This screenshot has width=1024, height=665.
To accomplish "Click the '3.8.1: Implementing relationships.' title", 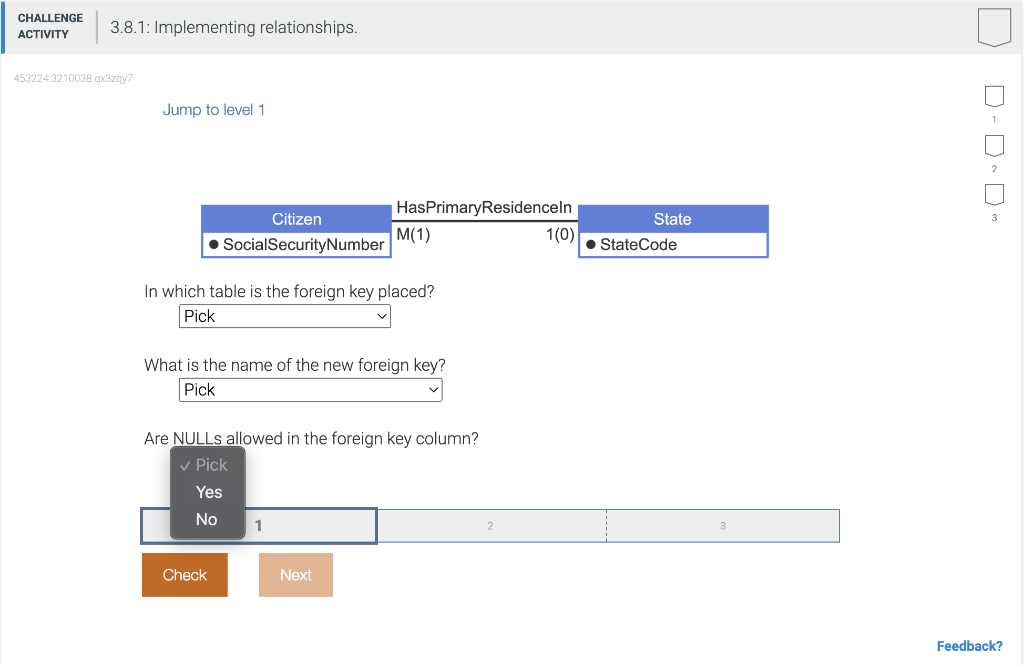I will (234, 27).
